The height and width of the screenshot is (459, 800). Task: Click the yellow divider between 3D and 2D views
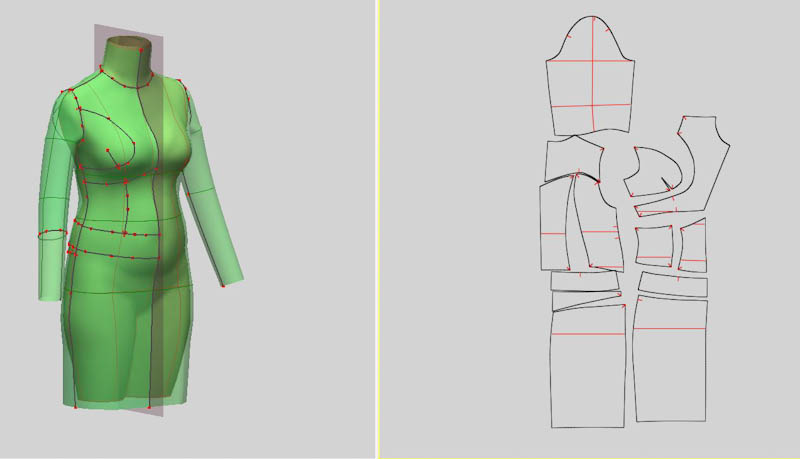tap(378, 230)
